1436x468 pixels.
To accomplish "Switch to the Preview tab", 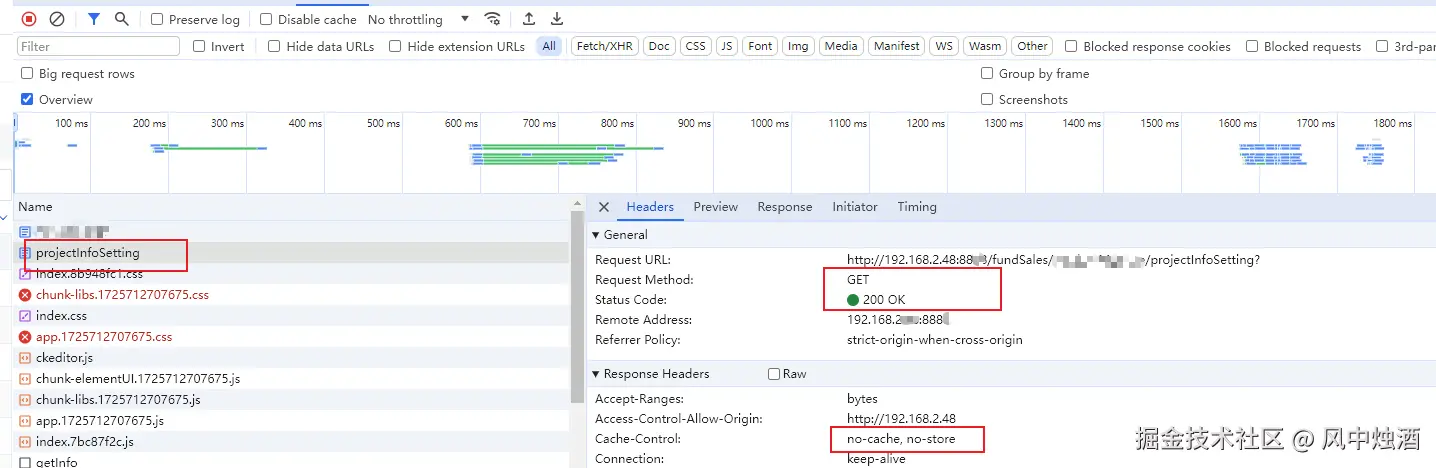I will point(716,207).
